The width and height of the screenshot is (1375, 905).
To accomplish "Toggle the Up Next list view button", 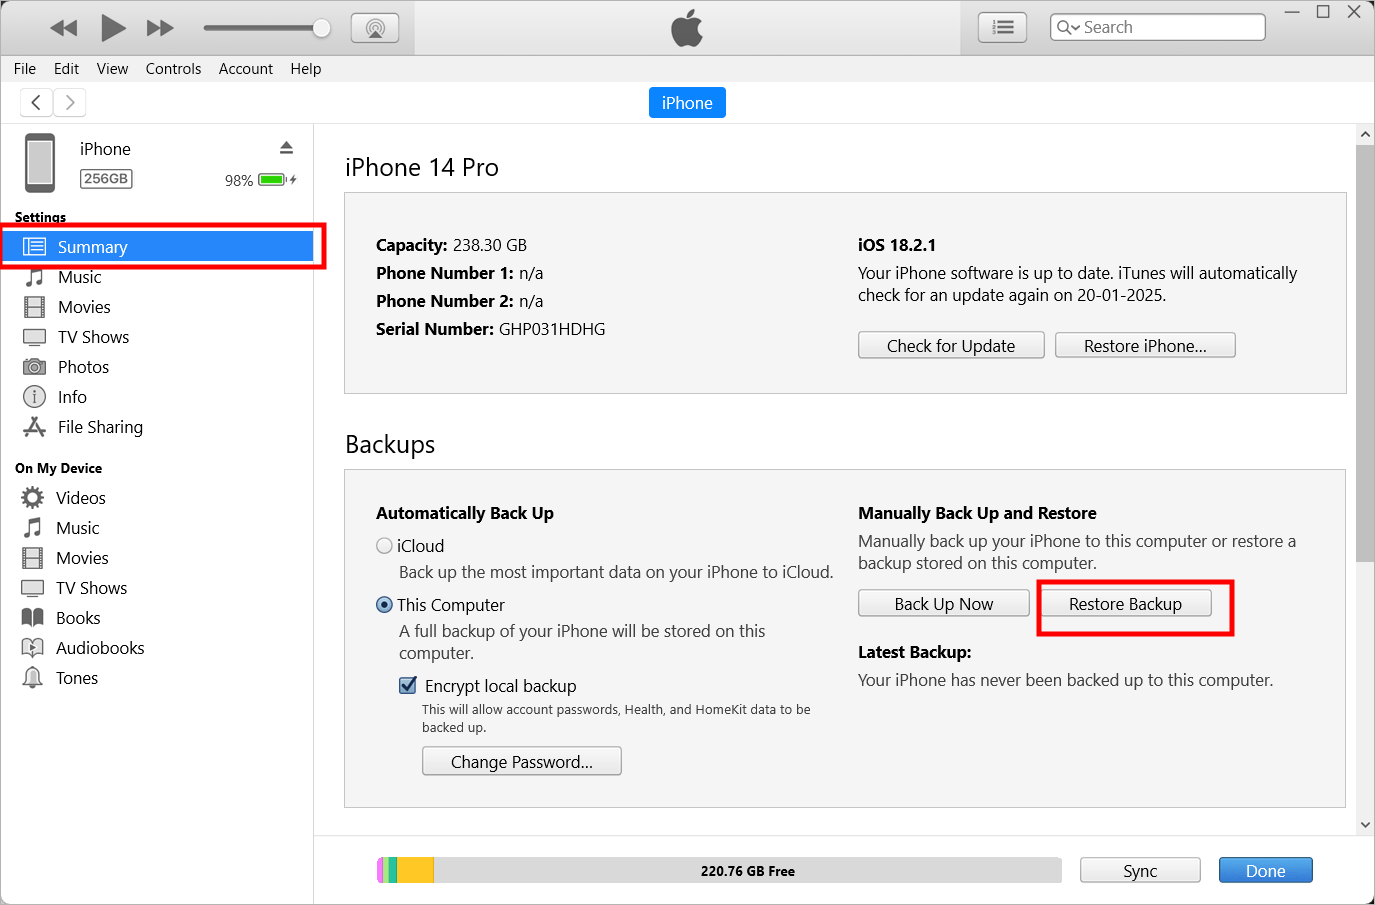I will click(x=1002, y=28).
